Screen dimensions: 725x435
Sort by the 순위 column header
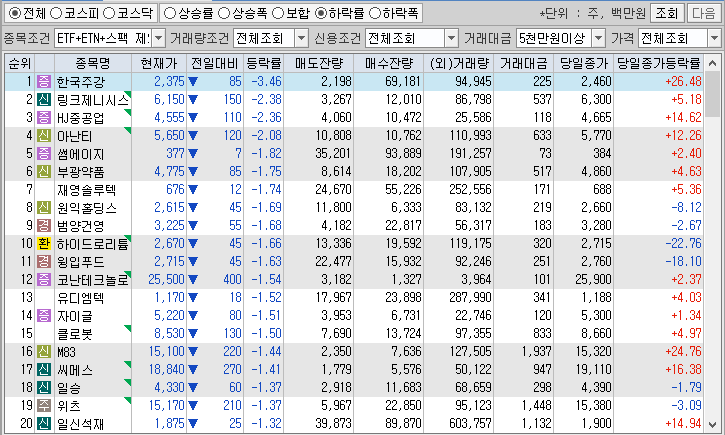point(20,63)
